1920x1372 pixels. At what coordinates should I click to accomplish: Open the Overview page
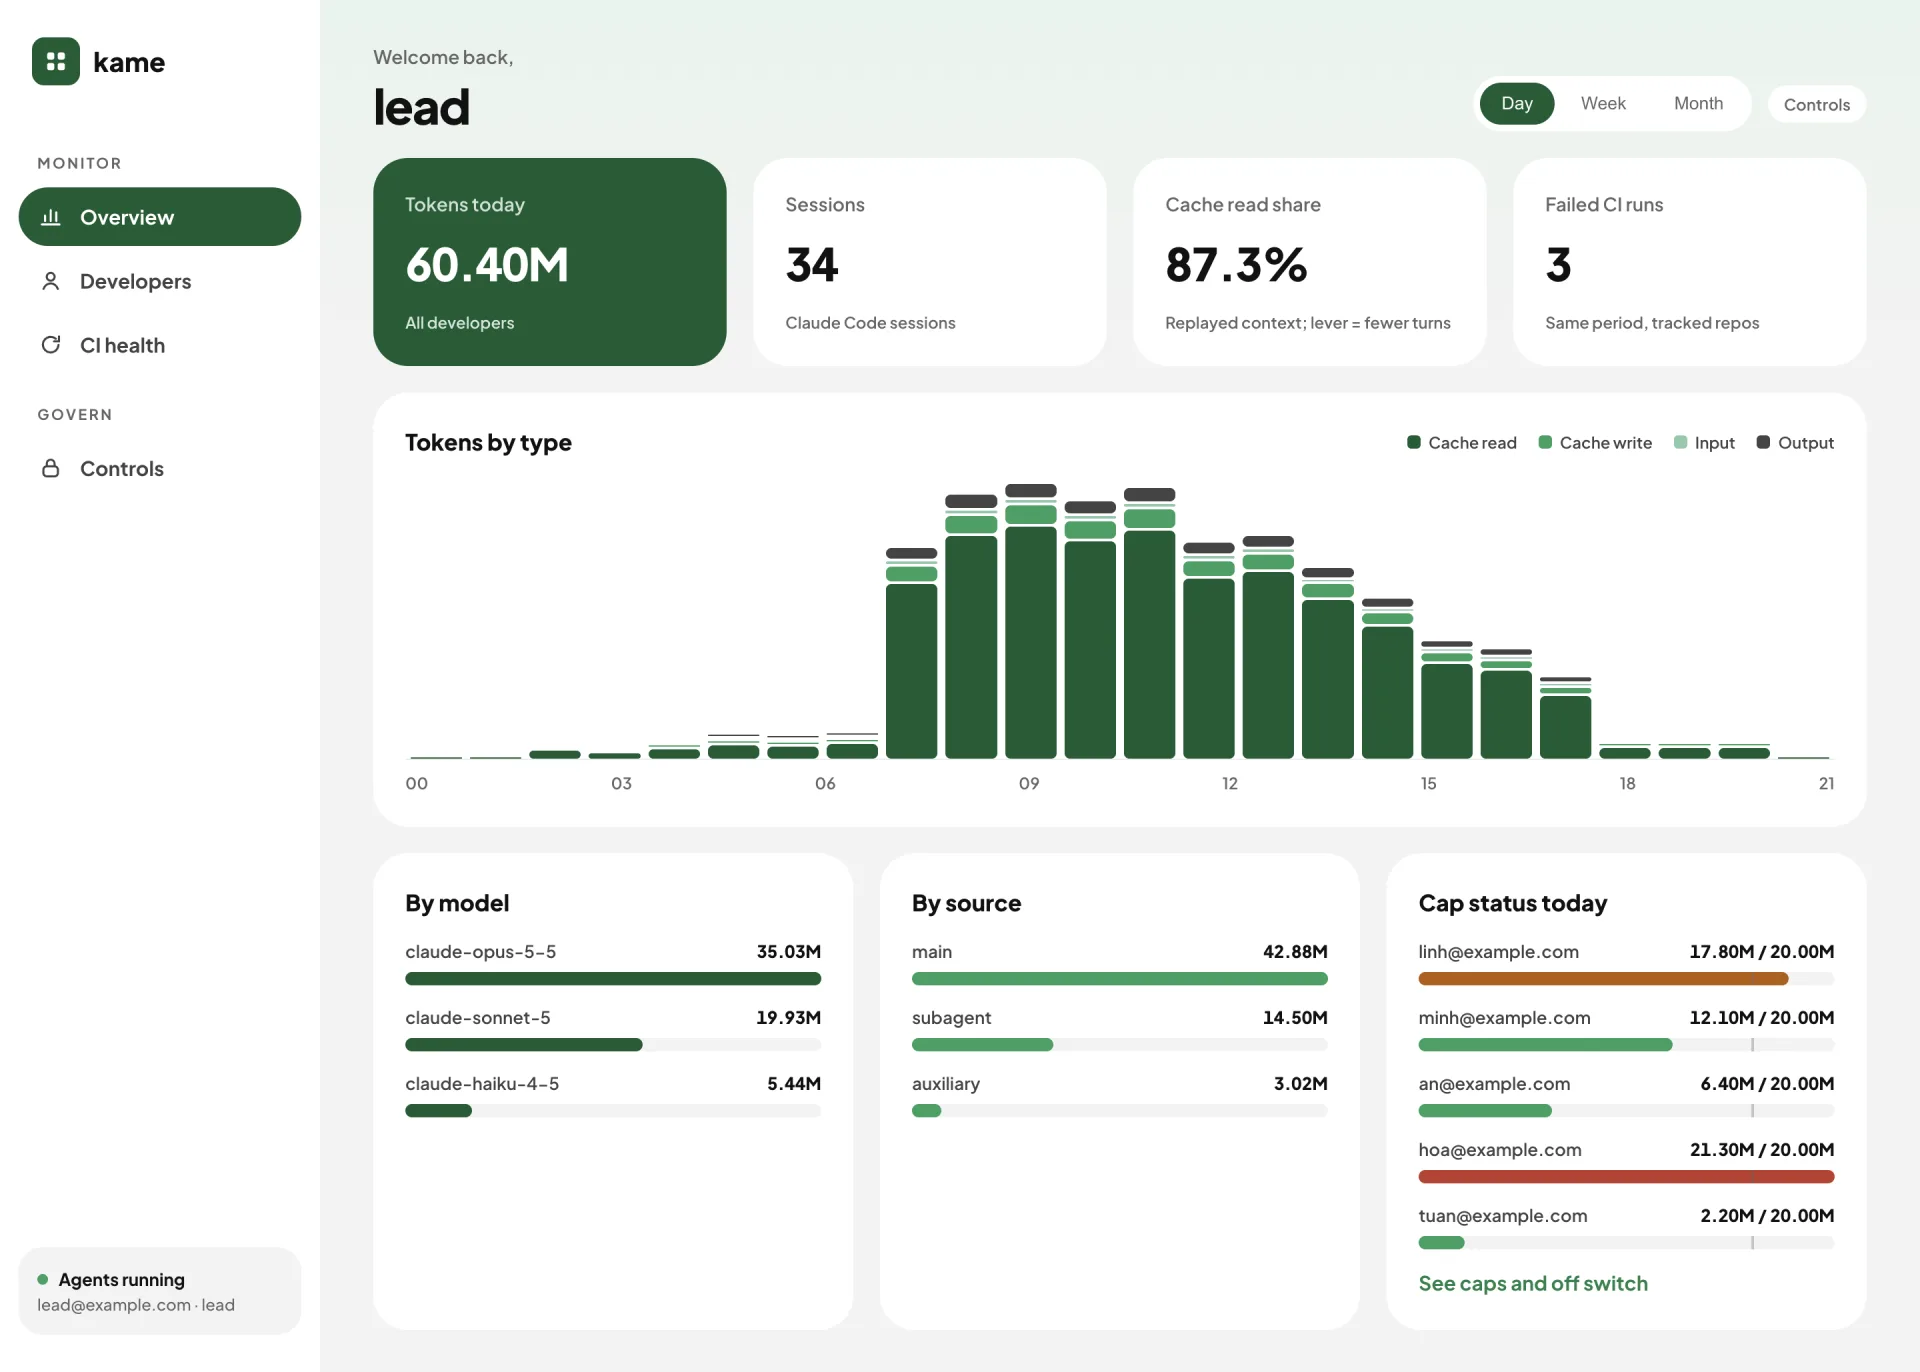[160, 217]
